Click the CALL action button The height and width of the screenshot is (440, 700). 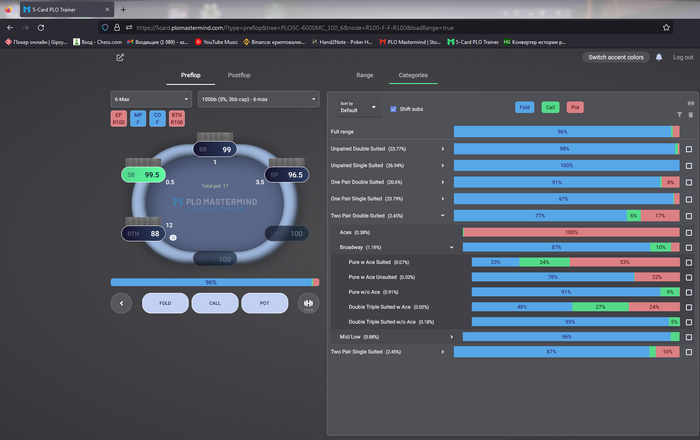pos(215,303)
